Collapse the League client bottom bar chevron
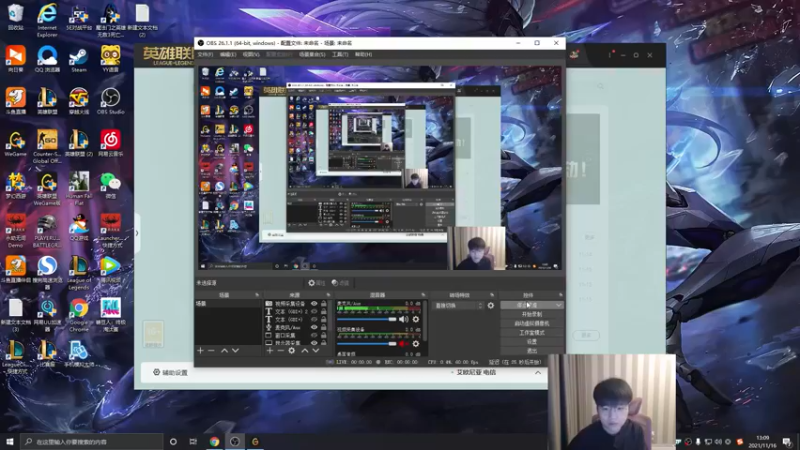Screen dimensions: 800x450 (x=538, y=373)
